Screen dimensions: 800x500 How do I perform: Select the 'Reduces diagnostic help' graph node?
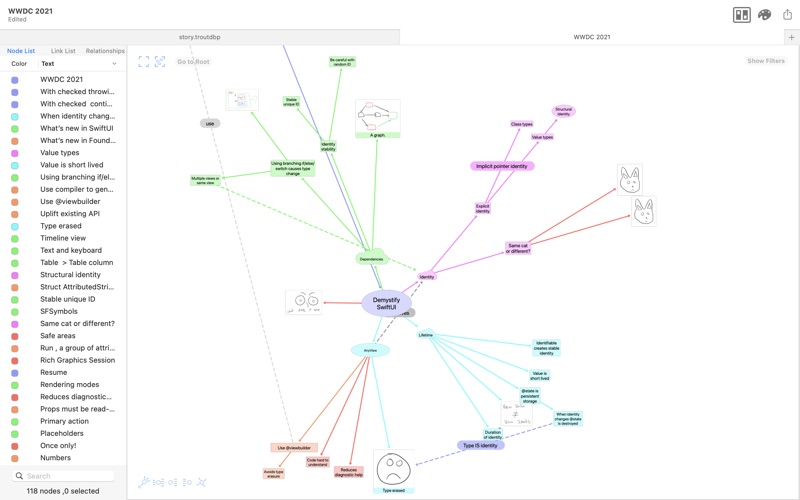click(x=349, y=472)
